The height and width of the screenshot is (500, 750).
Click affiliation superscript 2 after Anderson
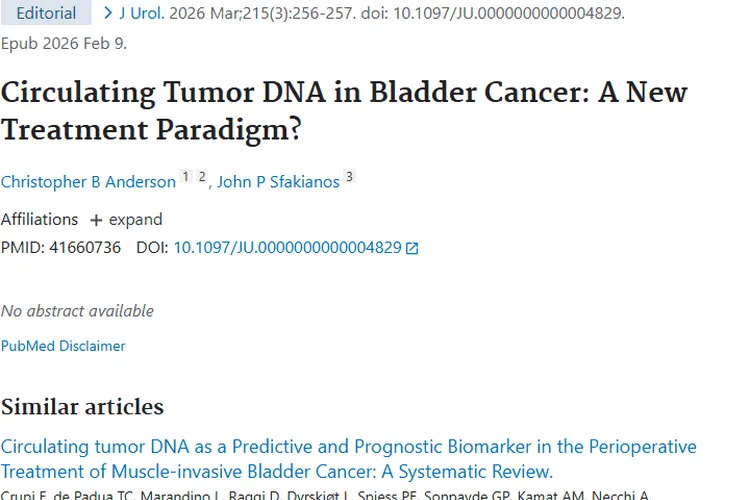(x=201, y=178)
